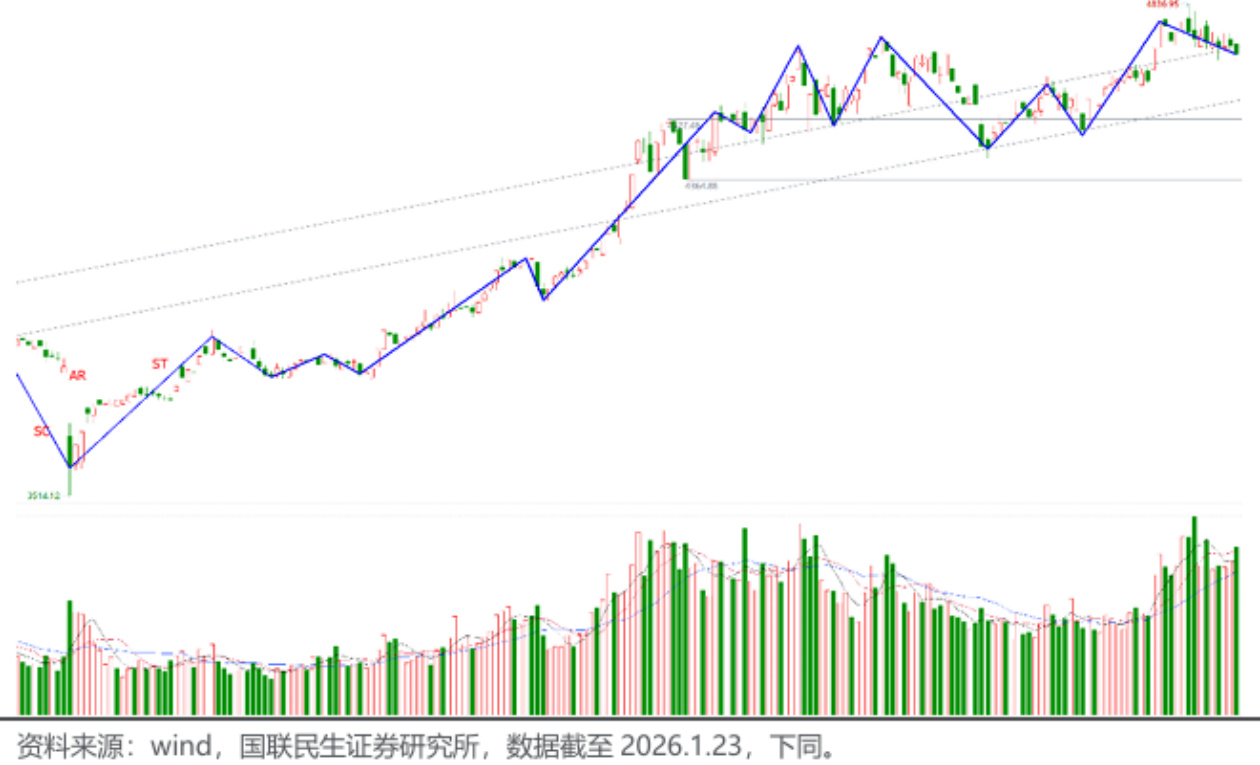Click the green 3514.12 low price label
This screenshot has width=1260, height=765.
(46, 495)
